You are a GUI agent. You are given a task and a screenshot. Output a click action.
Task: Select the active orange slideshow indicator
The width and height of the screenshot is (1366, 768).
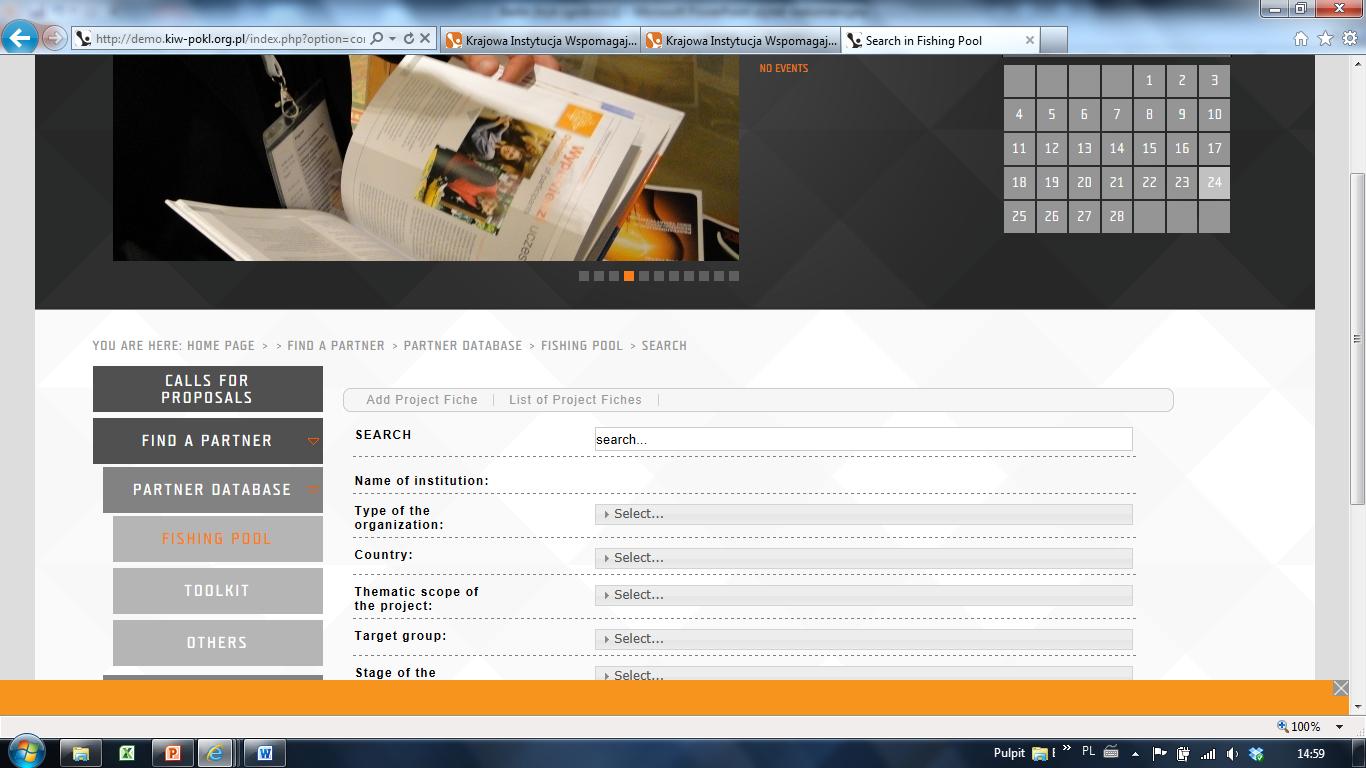point(629,276)
